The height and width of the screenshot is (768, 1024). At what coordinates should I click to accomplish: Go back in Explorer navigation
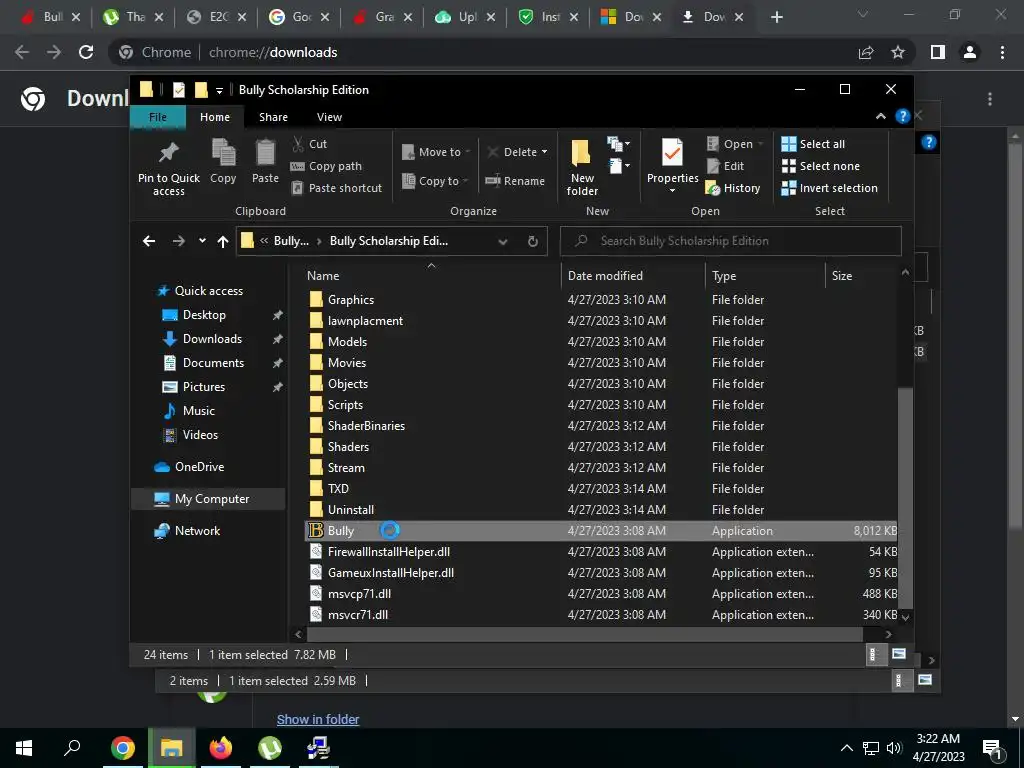click(149, 241)
